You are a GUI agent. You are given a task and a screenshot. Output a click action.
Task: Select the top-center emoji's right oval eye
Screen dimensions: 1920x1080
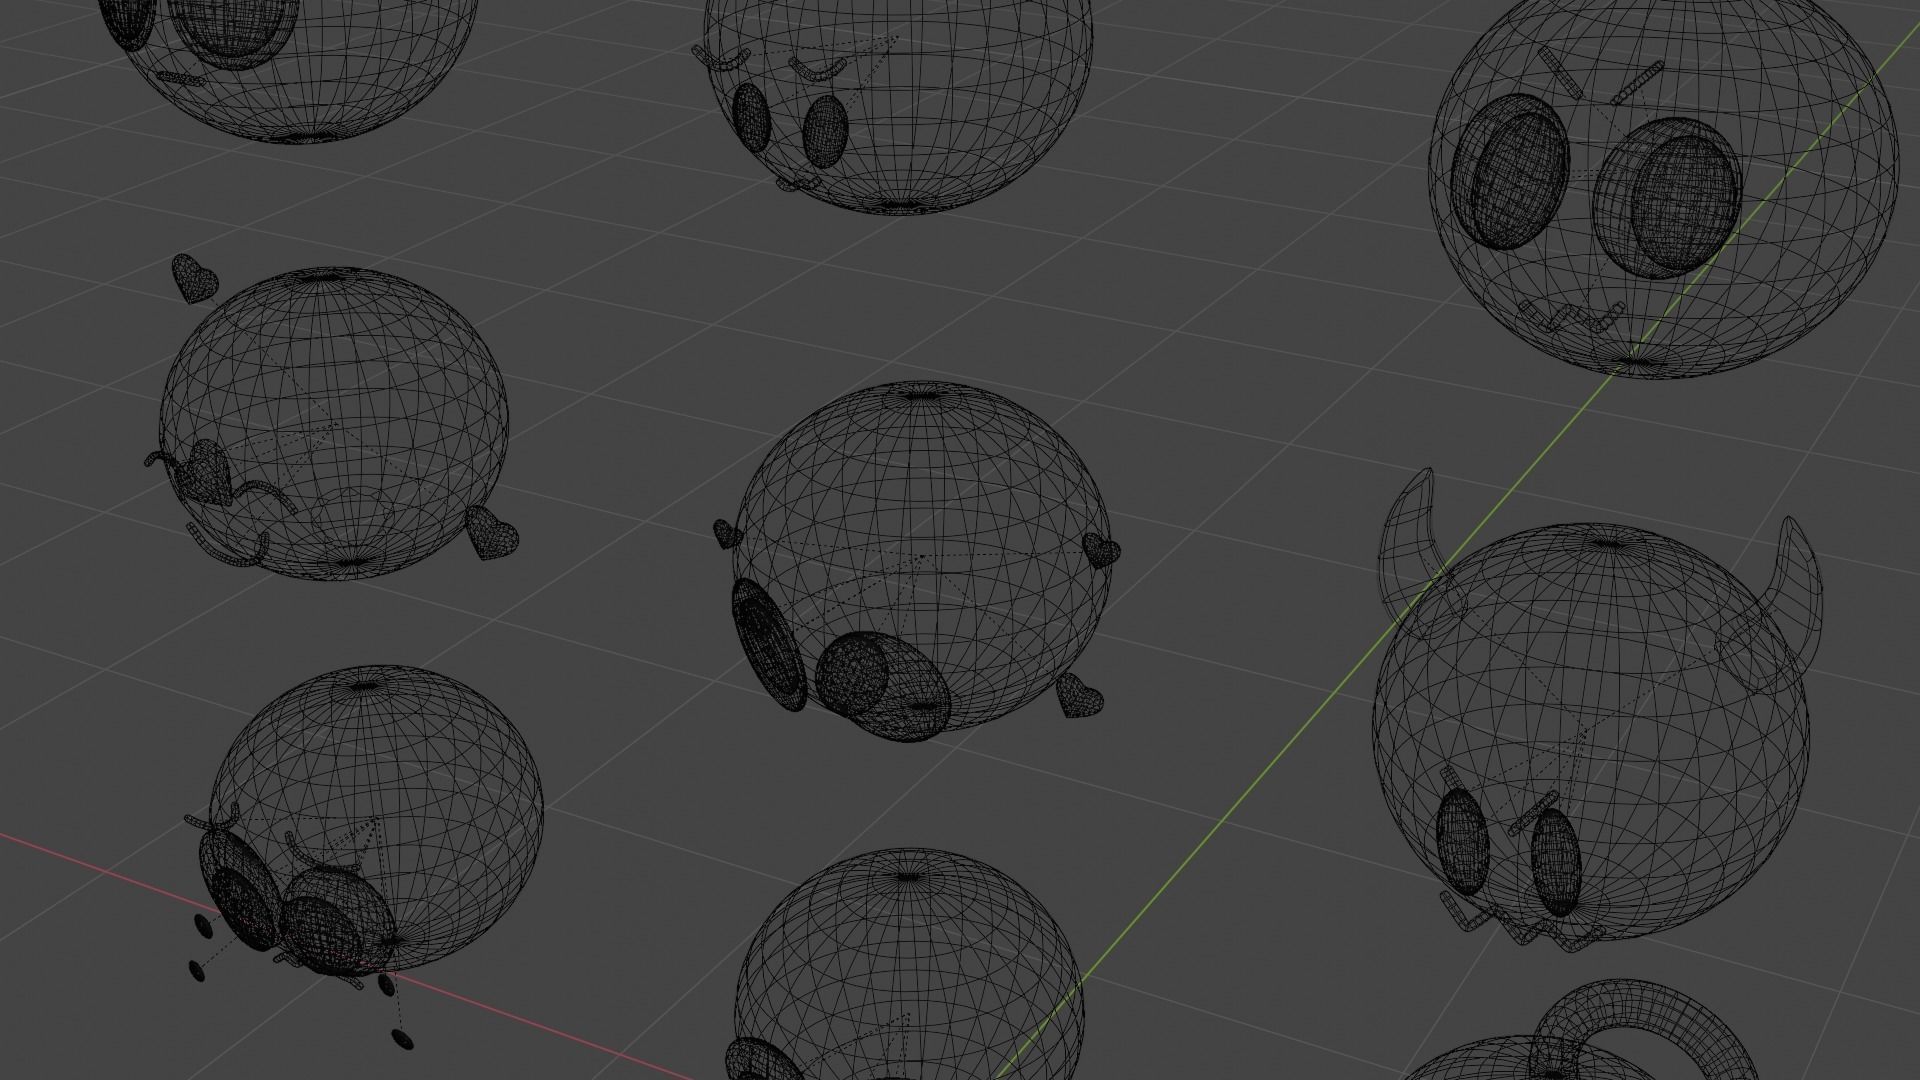[825, 132]
